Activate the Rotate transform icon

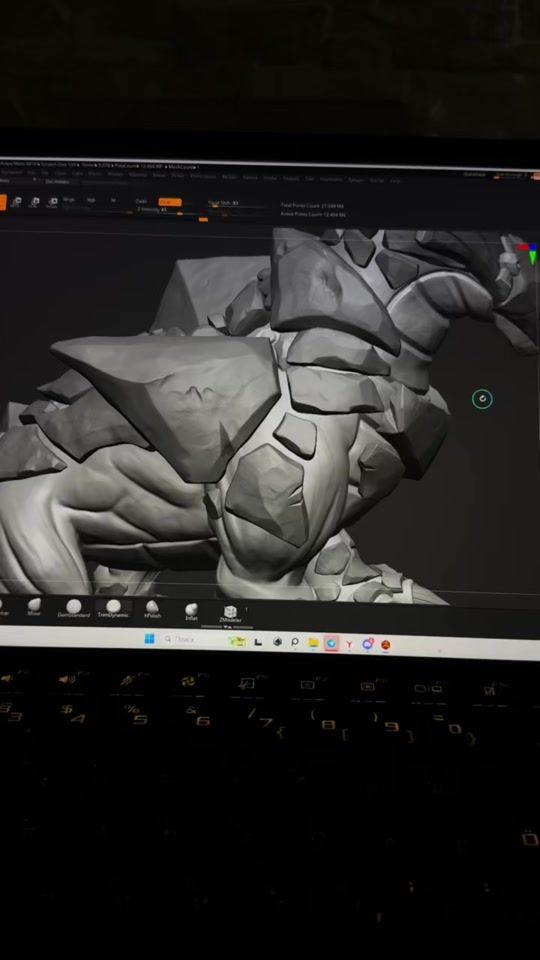53,201
